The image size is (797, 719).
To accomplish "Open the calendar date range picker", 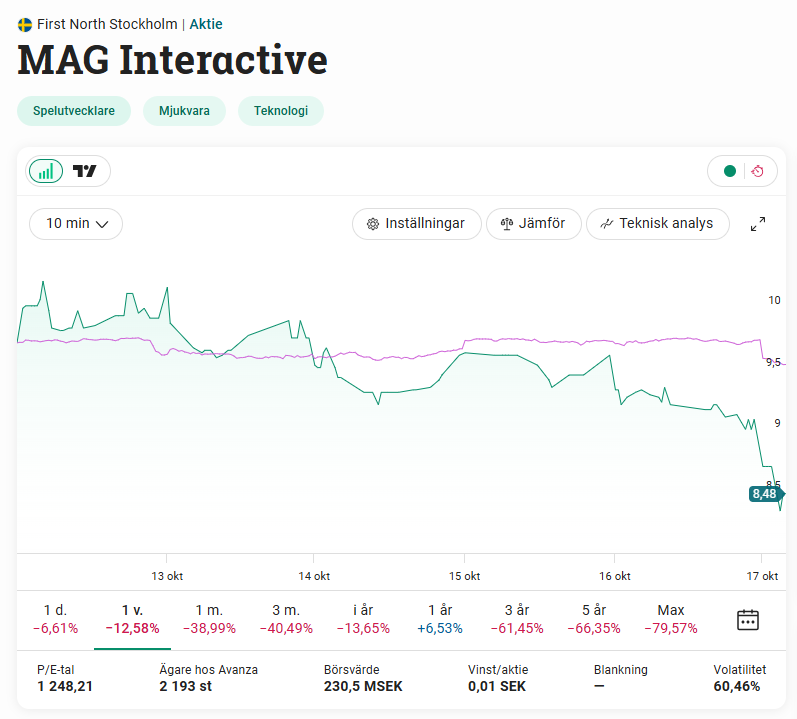I will pyautogui.click(x=748, y=620).
